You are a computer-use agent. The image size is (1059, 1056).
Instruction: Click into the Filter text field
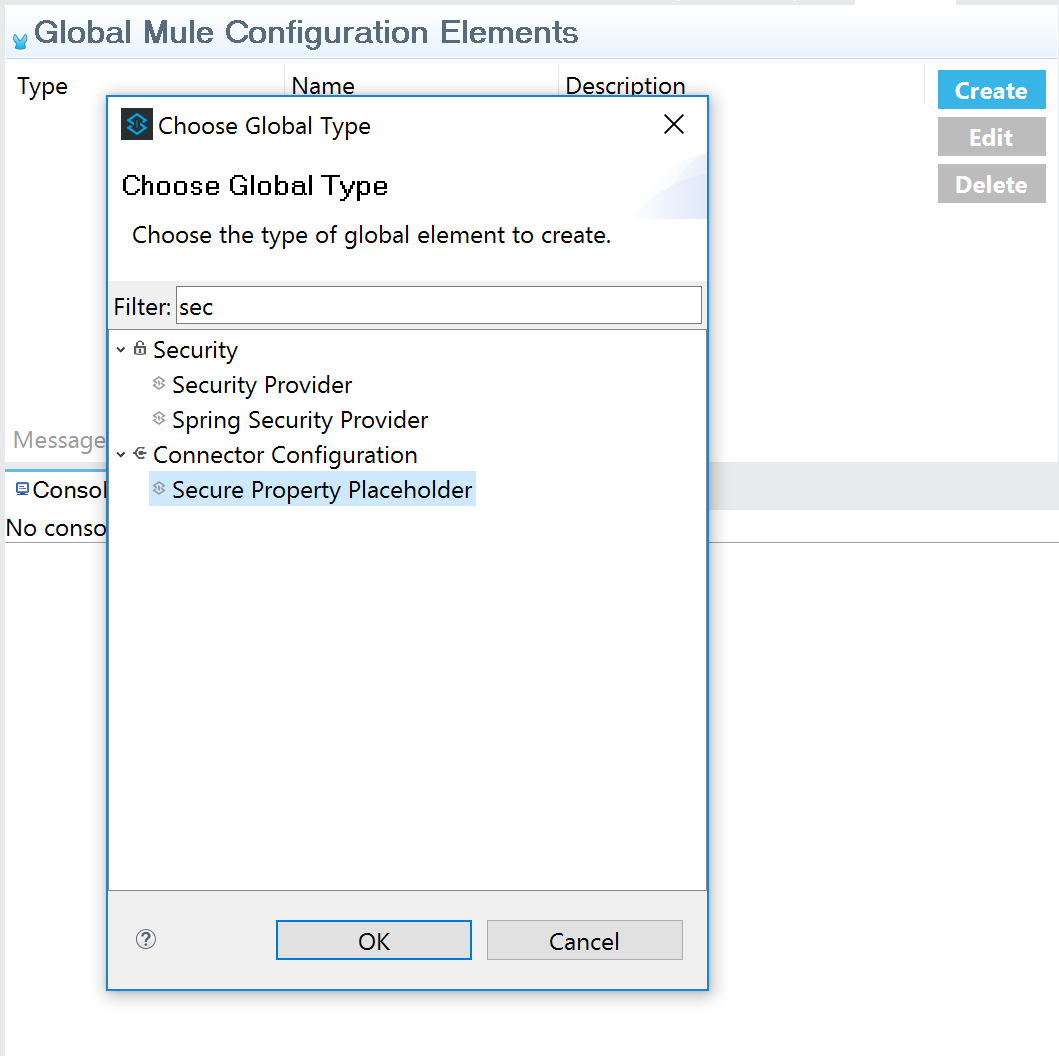click(438, 306)
